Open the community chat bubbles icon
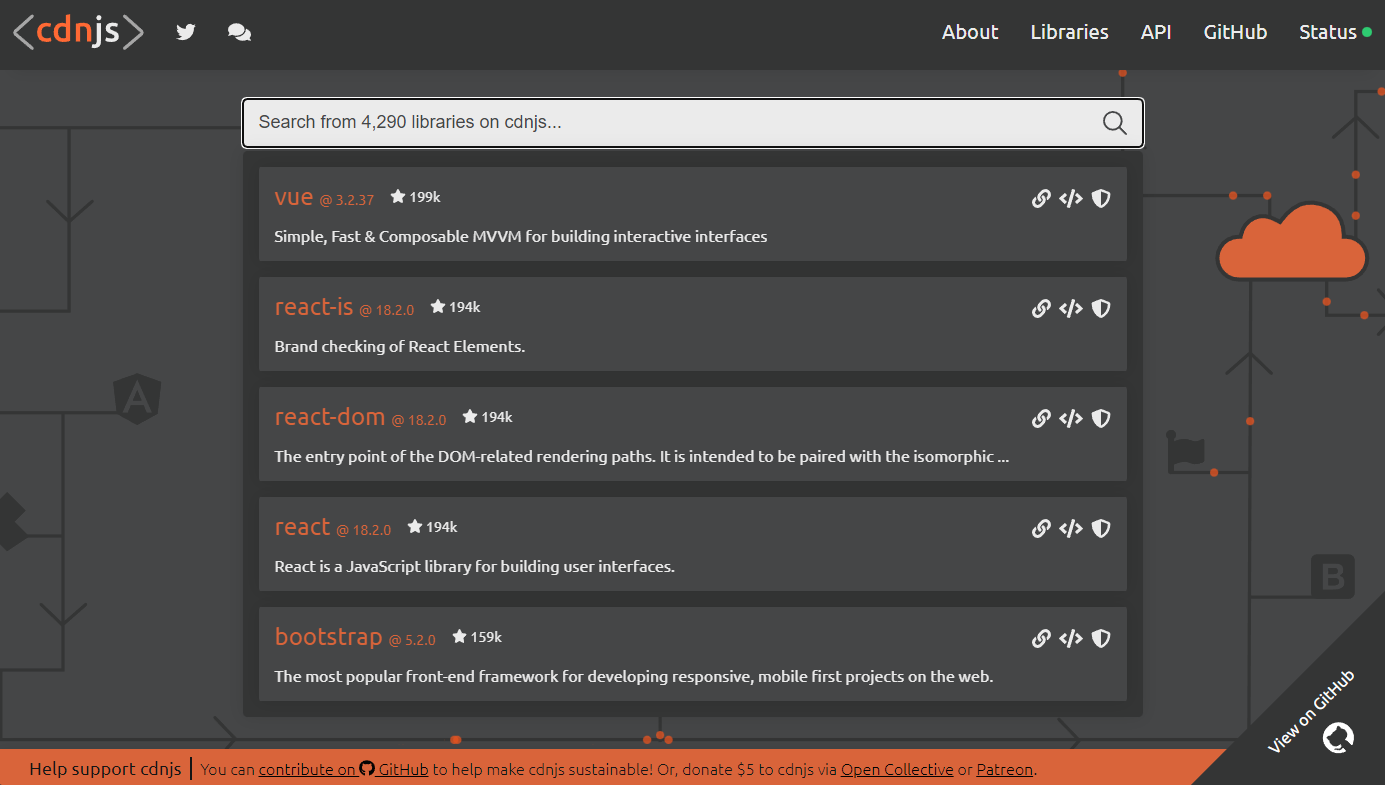Viewport: 1385px width, 785px height. [239, 32]
